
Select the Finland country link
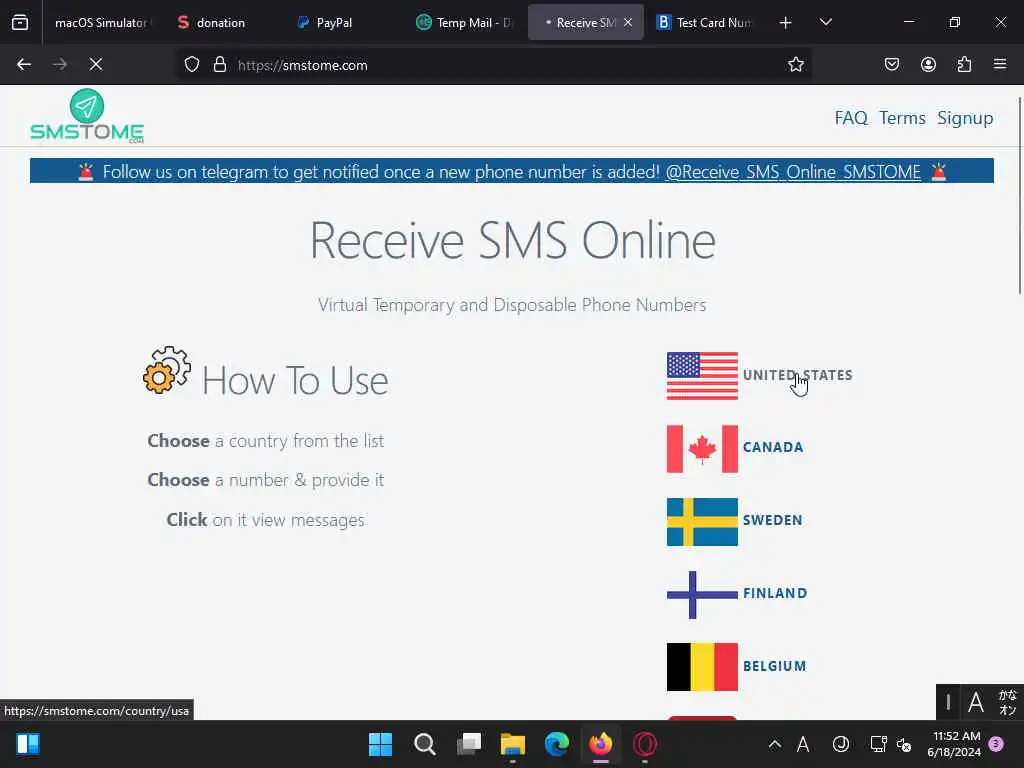(775, 593)
